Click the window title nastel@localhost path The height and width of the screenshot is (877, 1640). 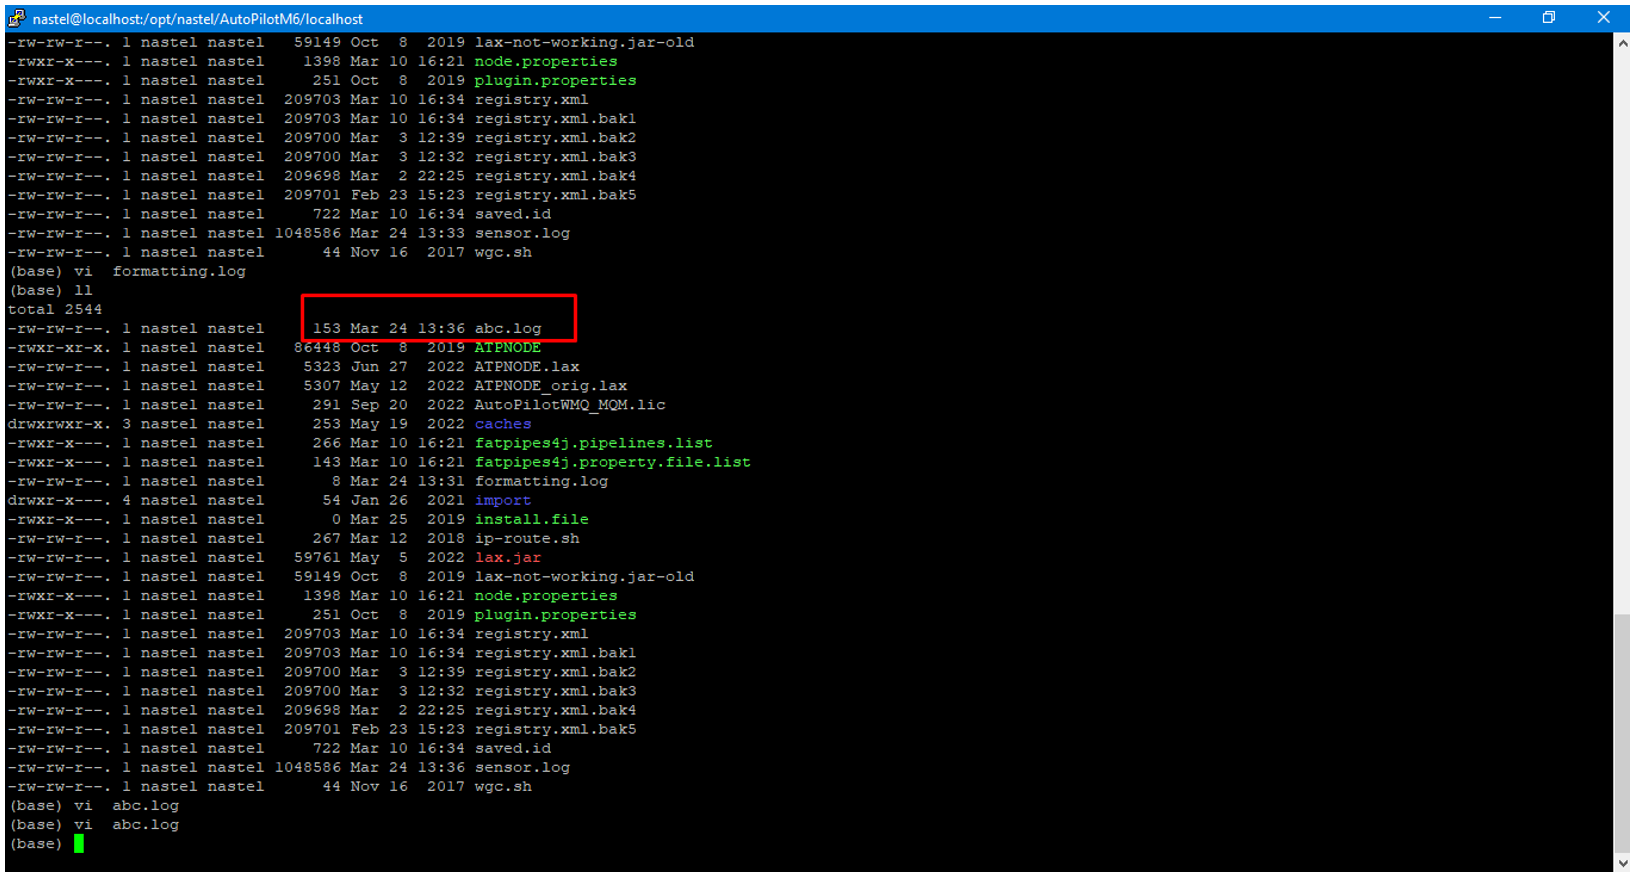(x=198, y=19)
